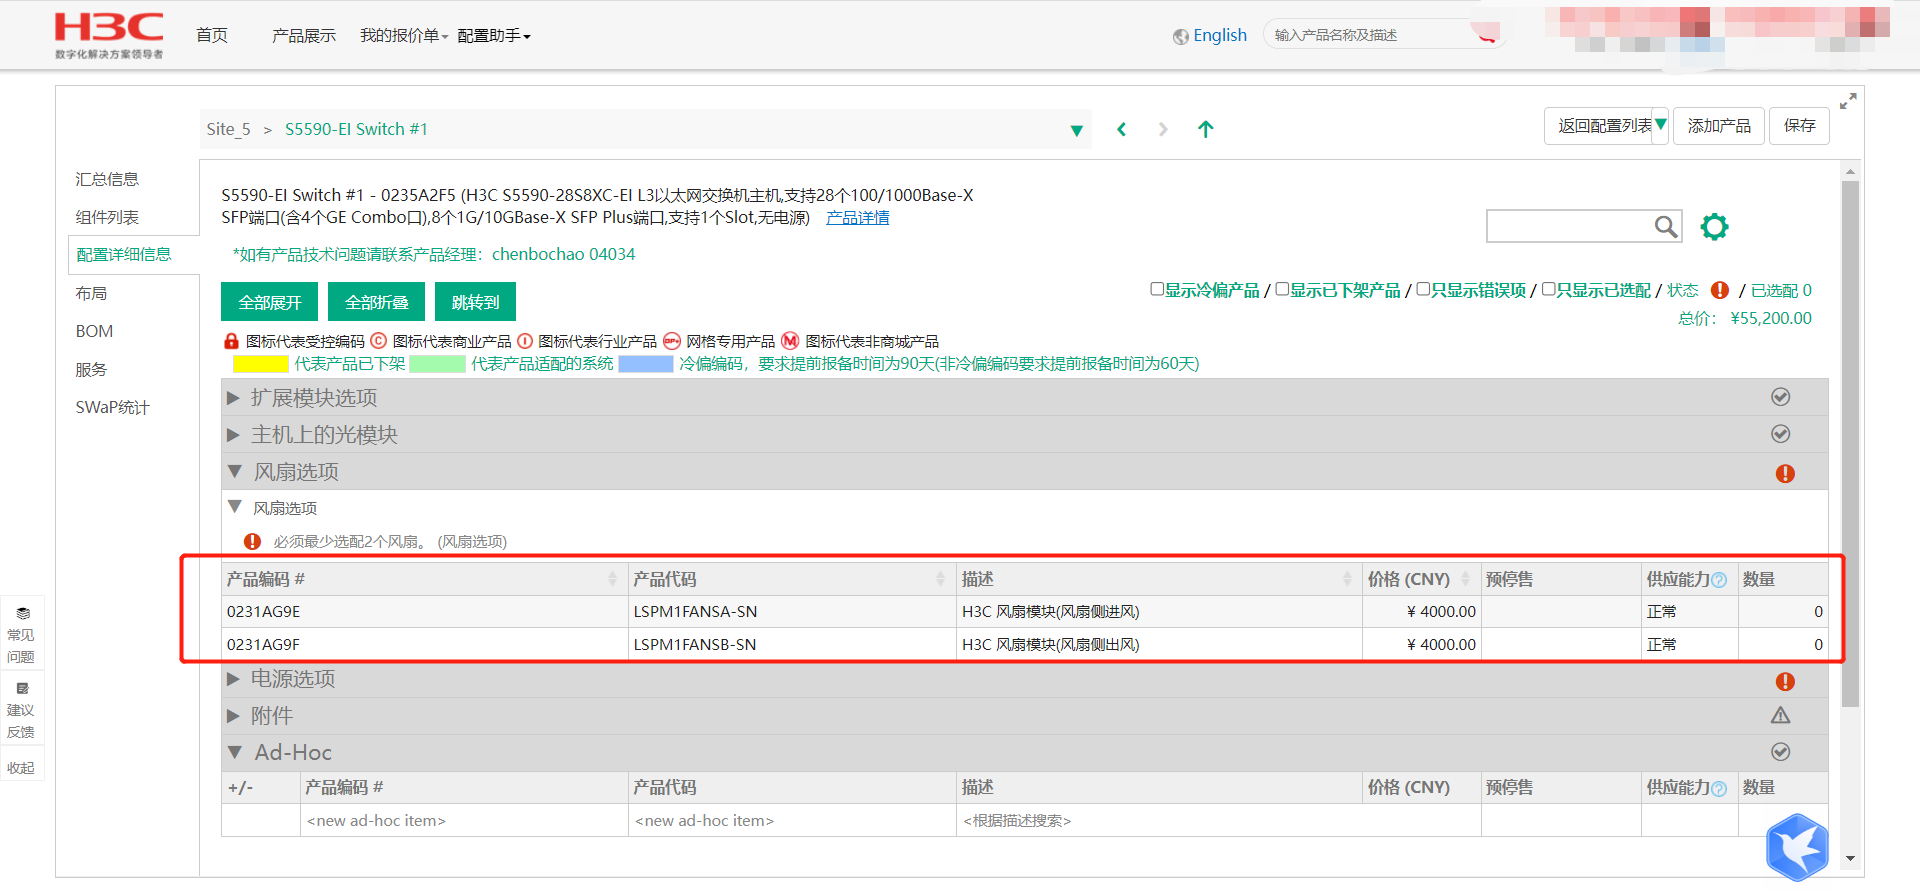This screenshot has width=1920, height=892.
Task: Switch language to English
Action: [x=1220, y=36]
